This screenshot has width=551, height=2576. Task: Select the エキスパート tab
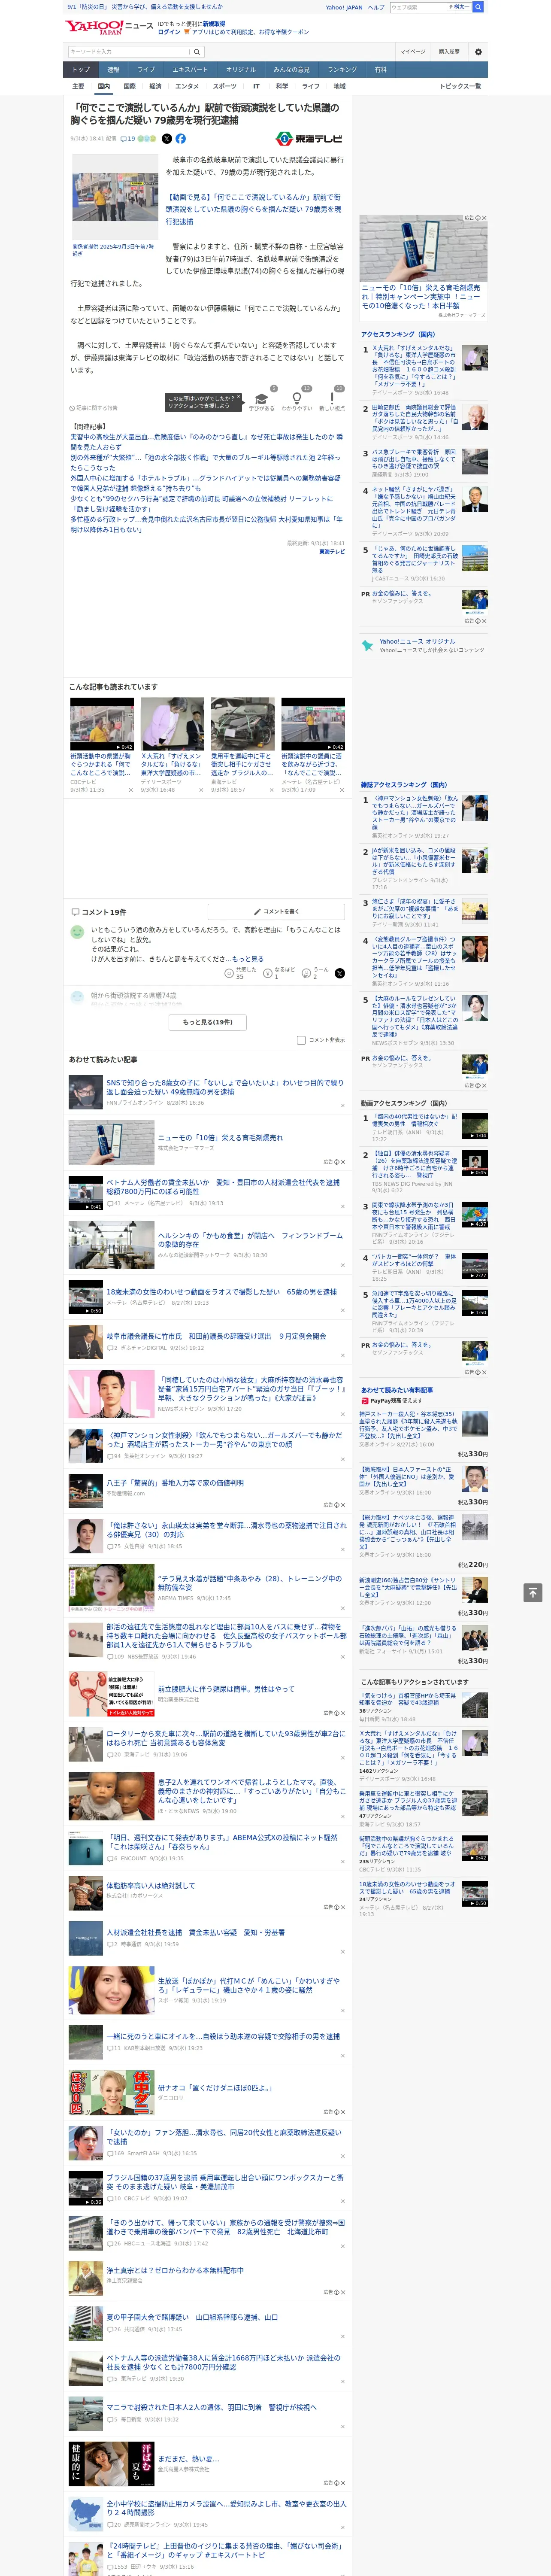[x=190, y=70]
